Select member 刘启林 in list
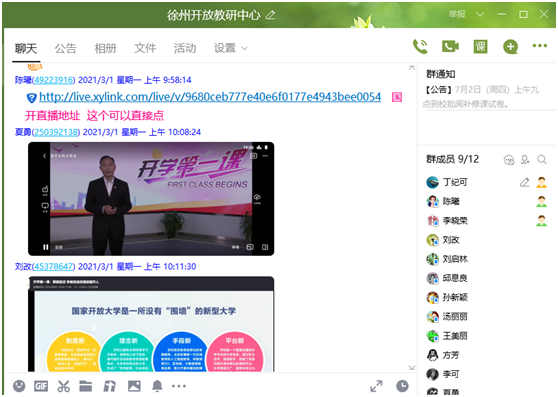Image resolution: width=558 pixels, height=397 pixels. click(455, 259)
